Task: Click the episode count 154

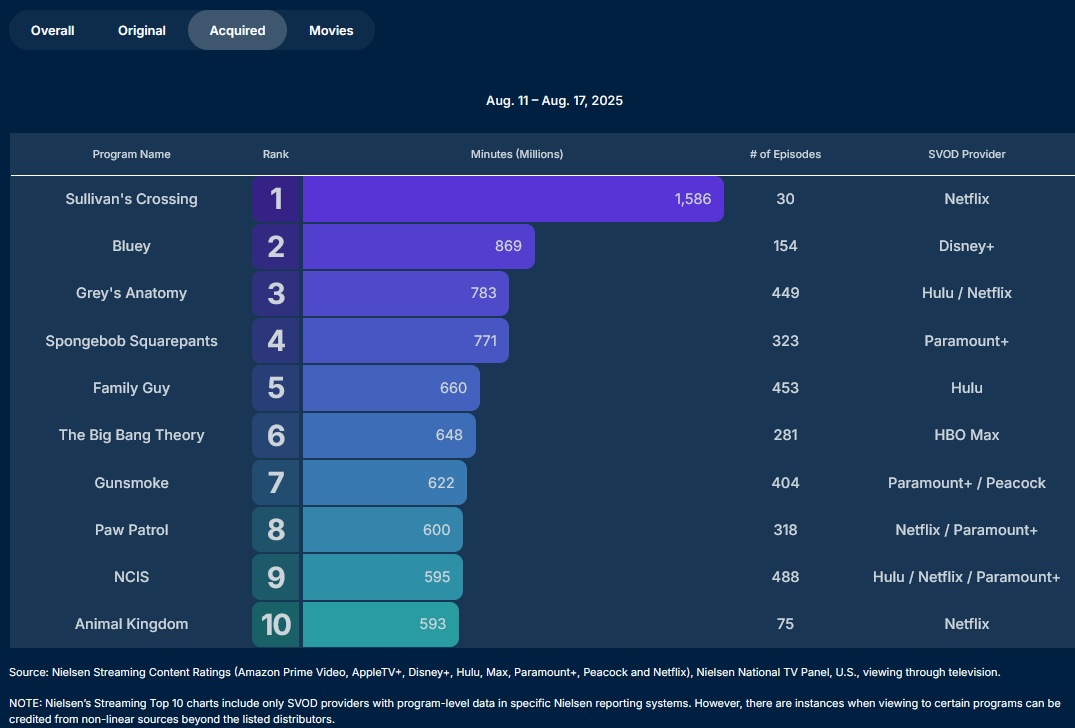Action: (785, 246)
